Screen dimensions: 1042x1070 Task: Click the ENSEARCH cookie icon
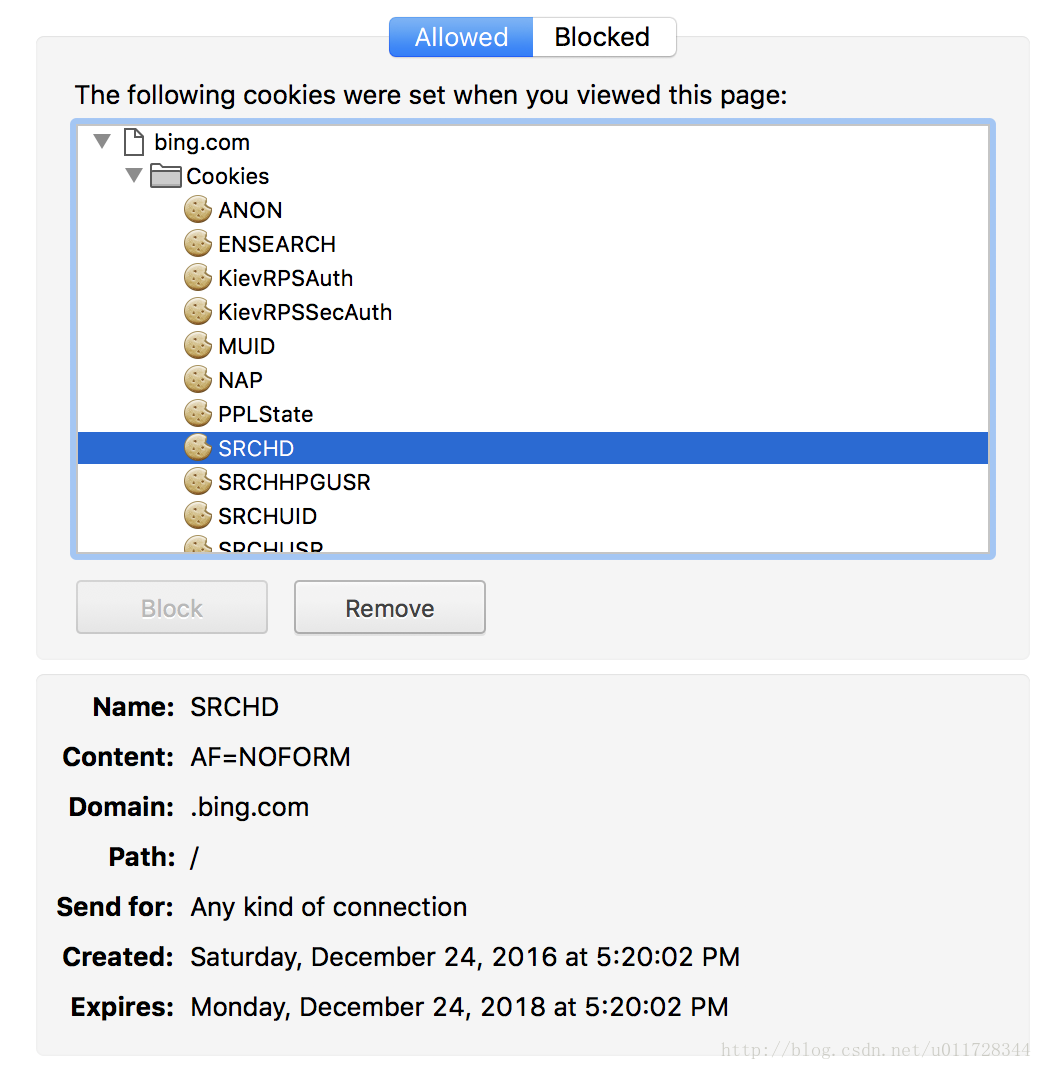198,244
